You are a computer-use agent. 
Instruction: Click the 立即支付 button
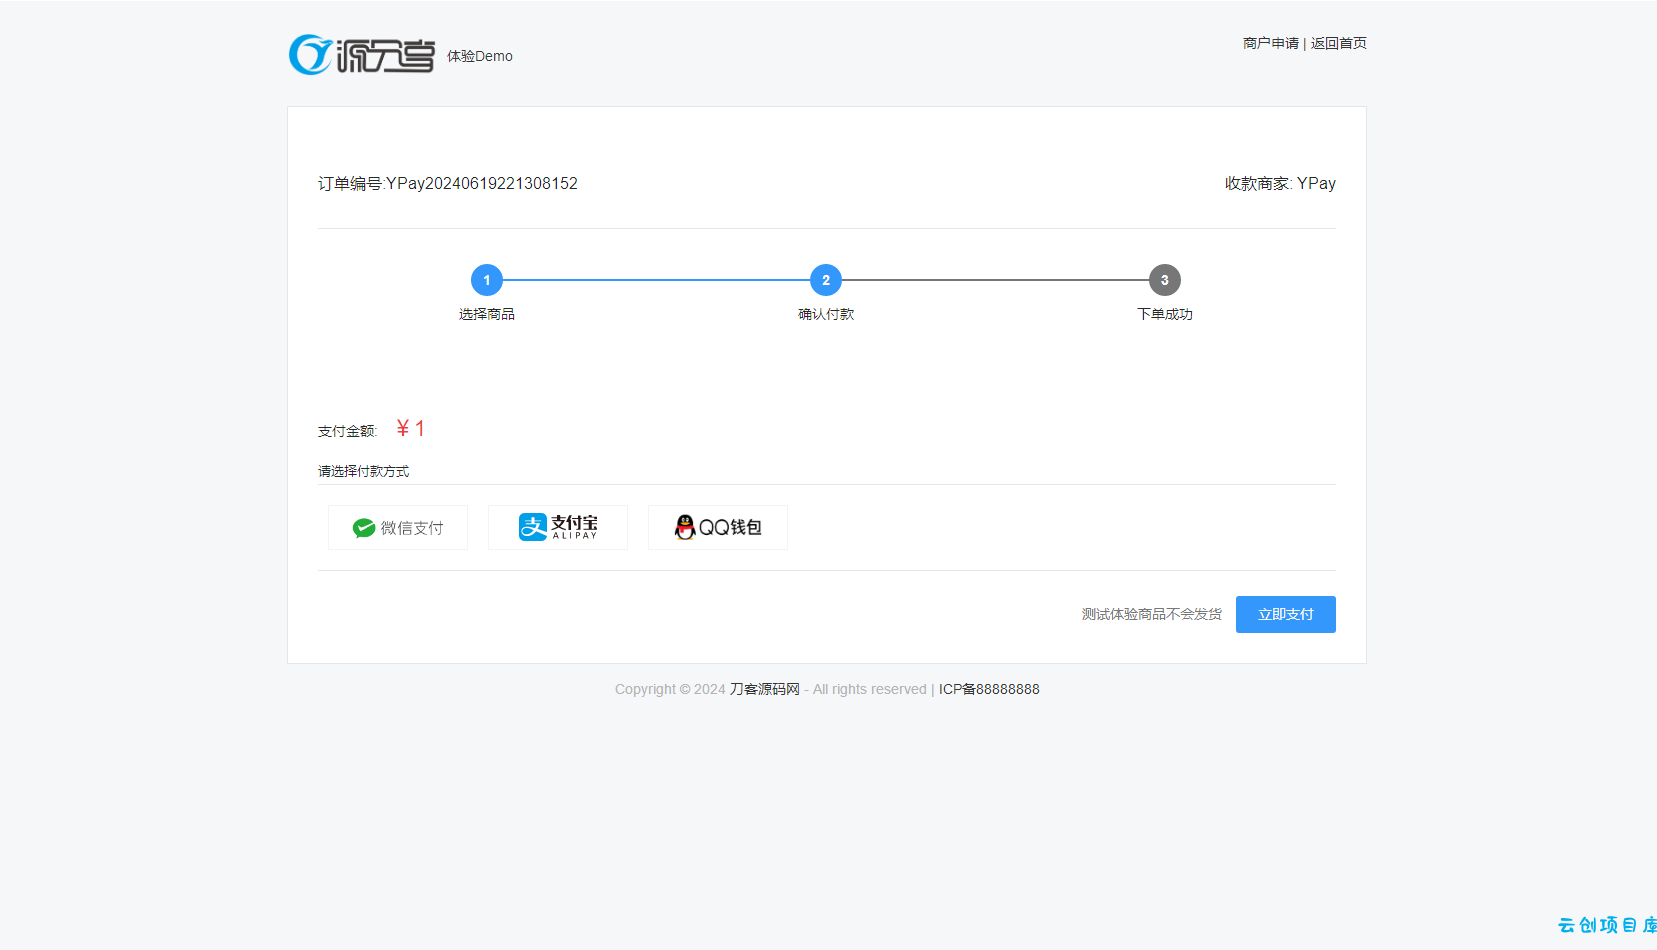click(x=1286, y=614)
